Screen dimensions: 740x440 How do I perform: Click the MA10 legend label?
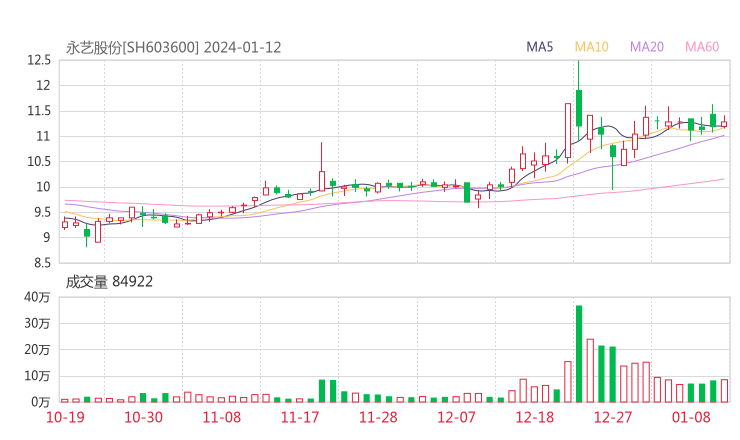(x=591, y=47)
